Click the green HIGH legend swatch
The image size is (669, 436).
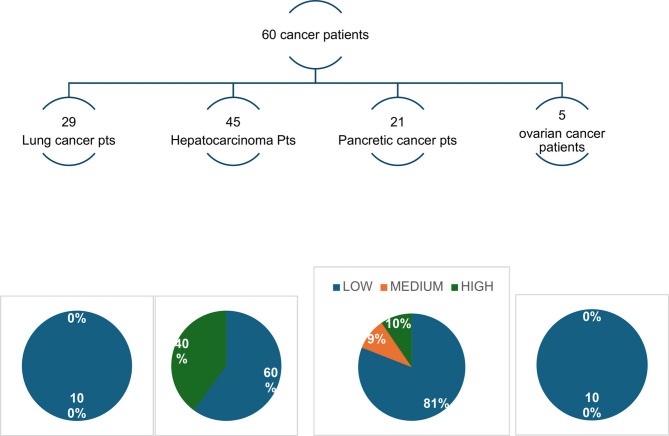coord(454,287)
